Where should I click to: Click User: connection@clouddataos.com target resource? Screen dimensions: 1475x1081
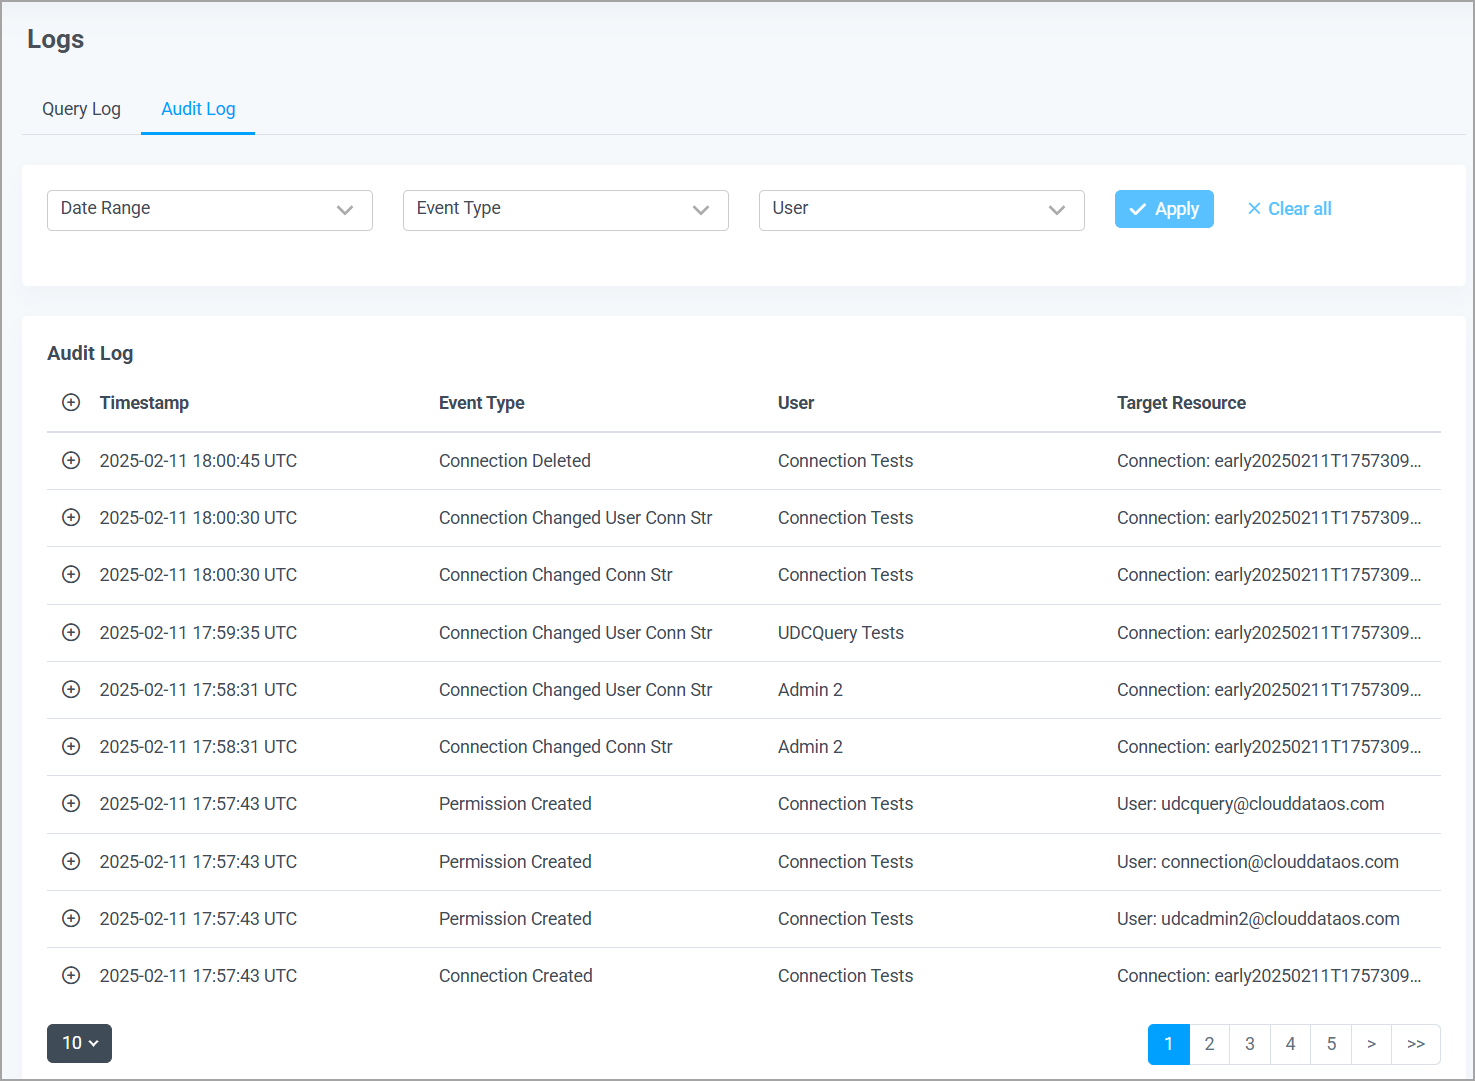pyautogui.click(x=1257, y=862)
